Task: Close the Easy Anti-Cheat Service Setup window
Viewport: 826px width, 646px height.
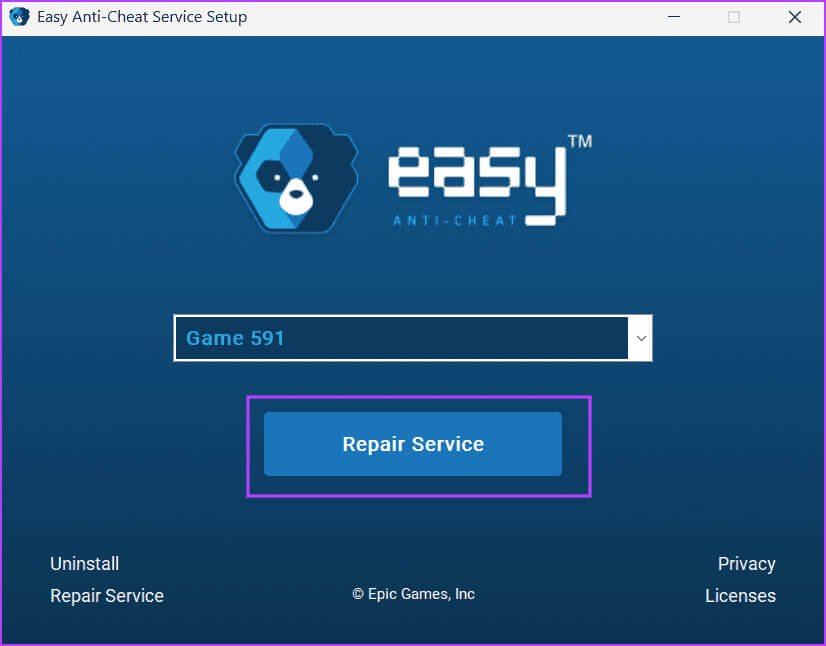Action: (795, 17)
